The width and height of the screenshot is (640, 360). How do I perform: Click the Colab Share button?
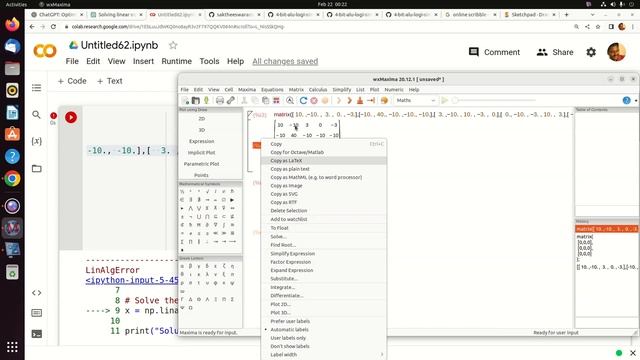click(x=555, y=52)
